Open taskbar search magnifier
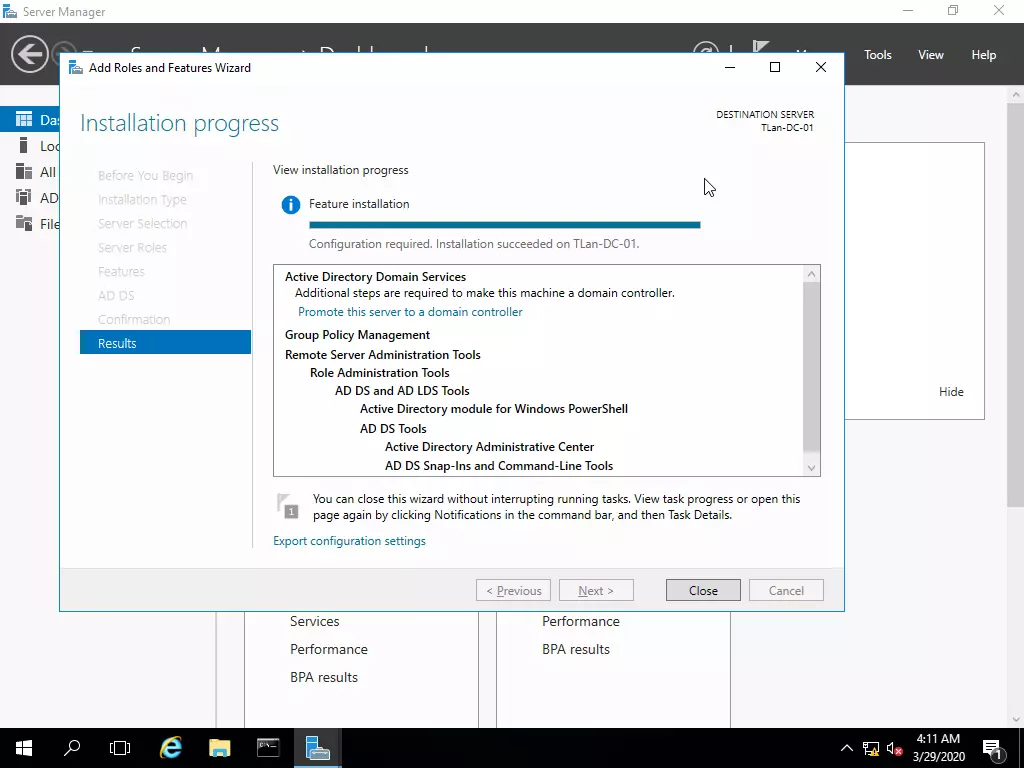The width and height of the screenshot is (1024, 768). [72, 748]
